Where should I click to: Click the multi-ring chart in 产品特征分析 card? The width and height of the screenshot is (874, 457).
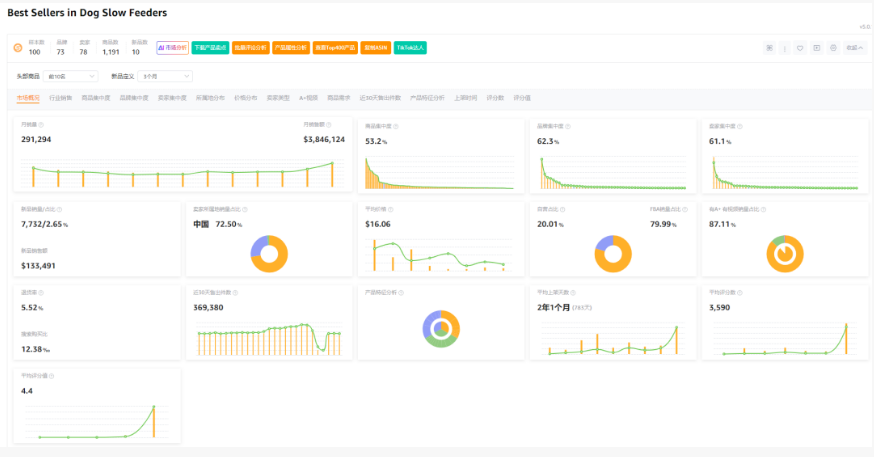point(441,329)
